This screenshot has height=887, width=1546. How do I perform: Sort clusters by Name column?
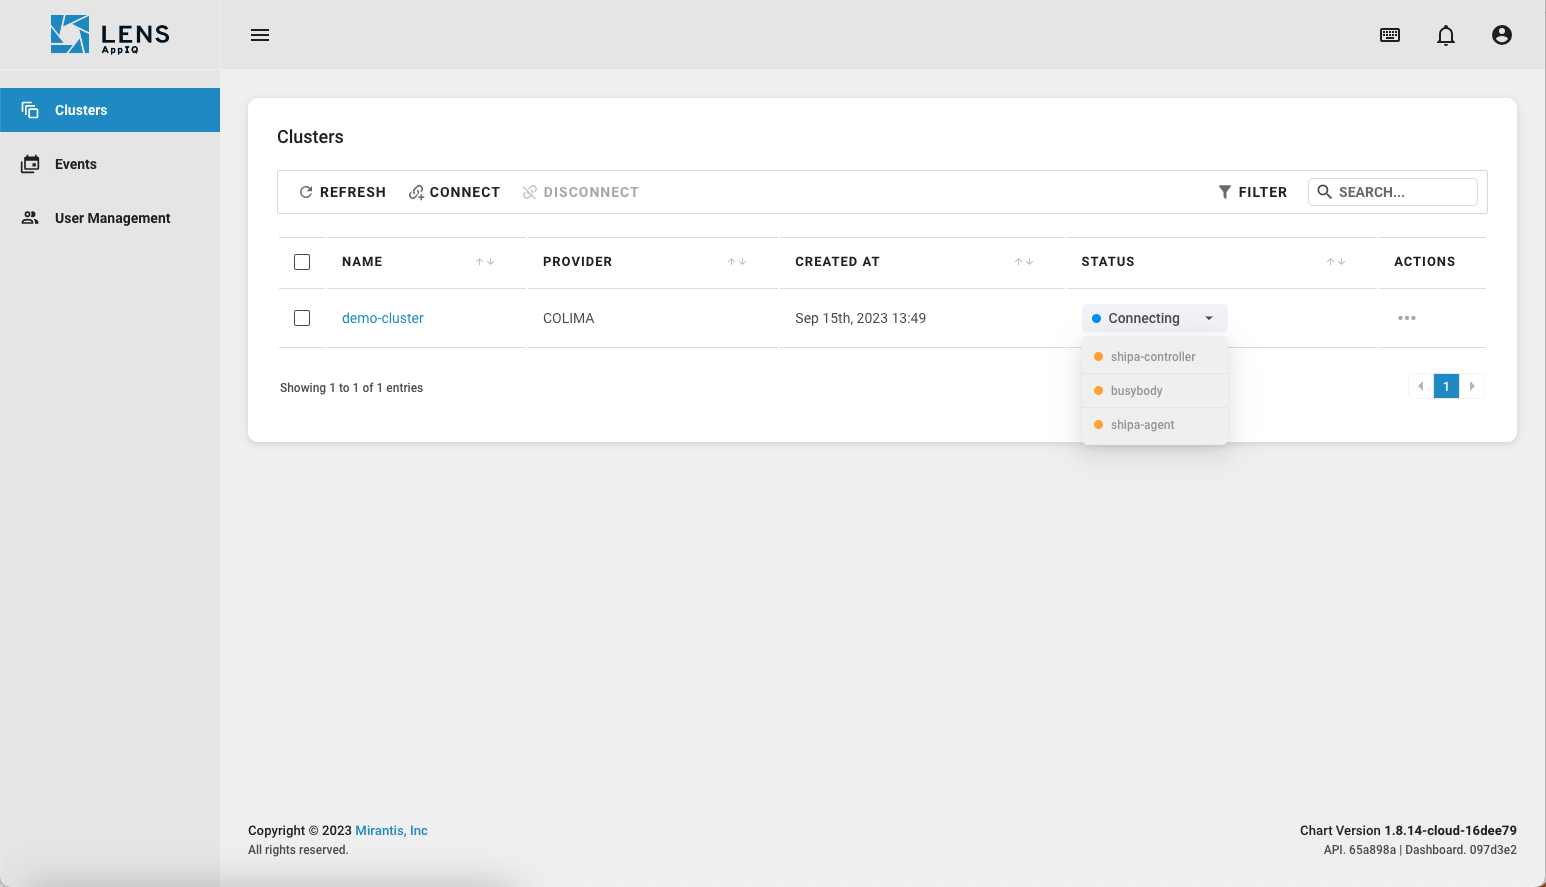click(485, 262)
